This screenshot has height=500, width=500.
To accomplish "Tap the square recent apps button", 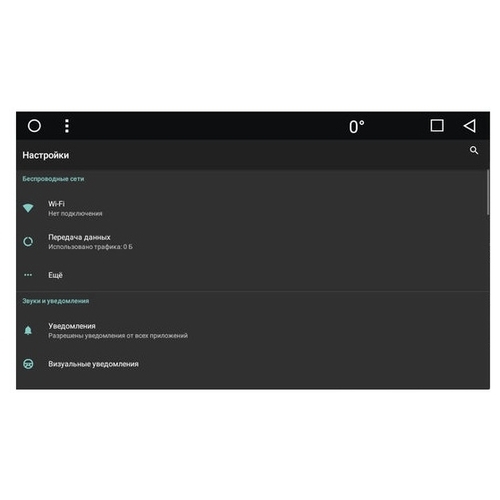I will (437, 126).
